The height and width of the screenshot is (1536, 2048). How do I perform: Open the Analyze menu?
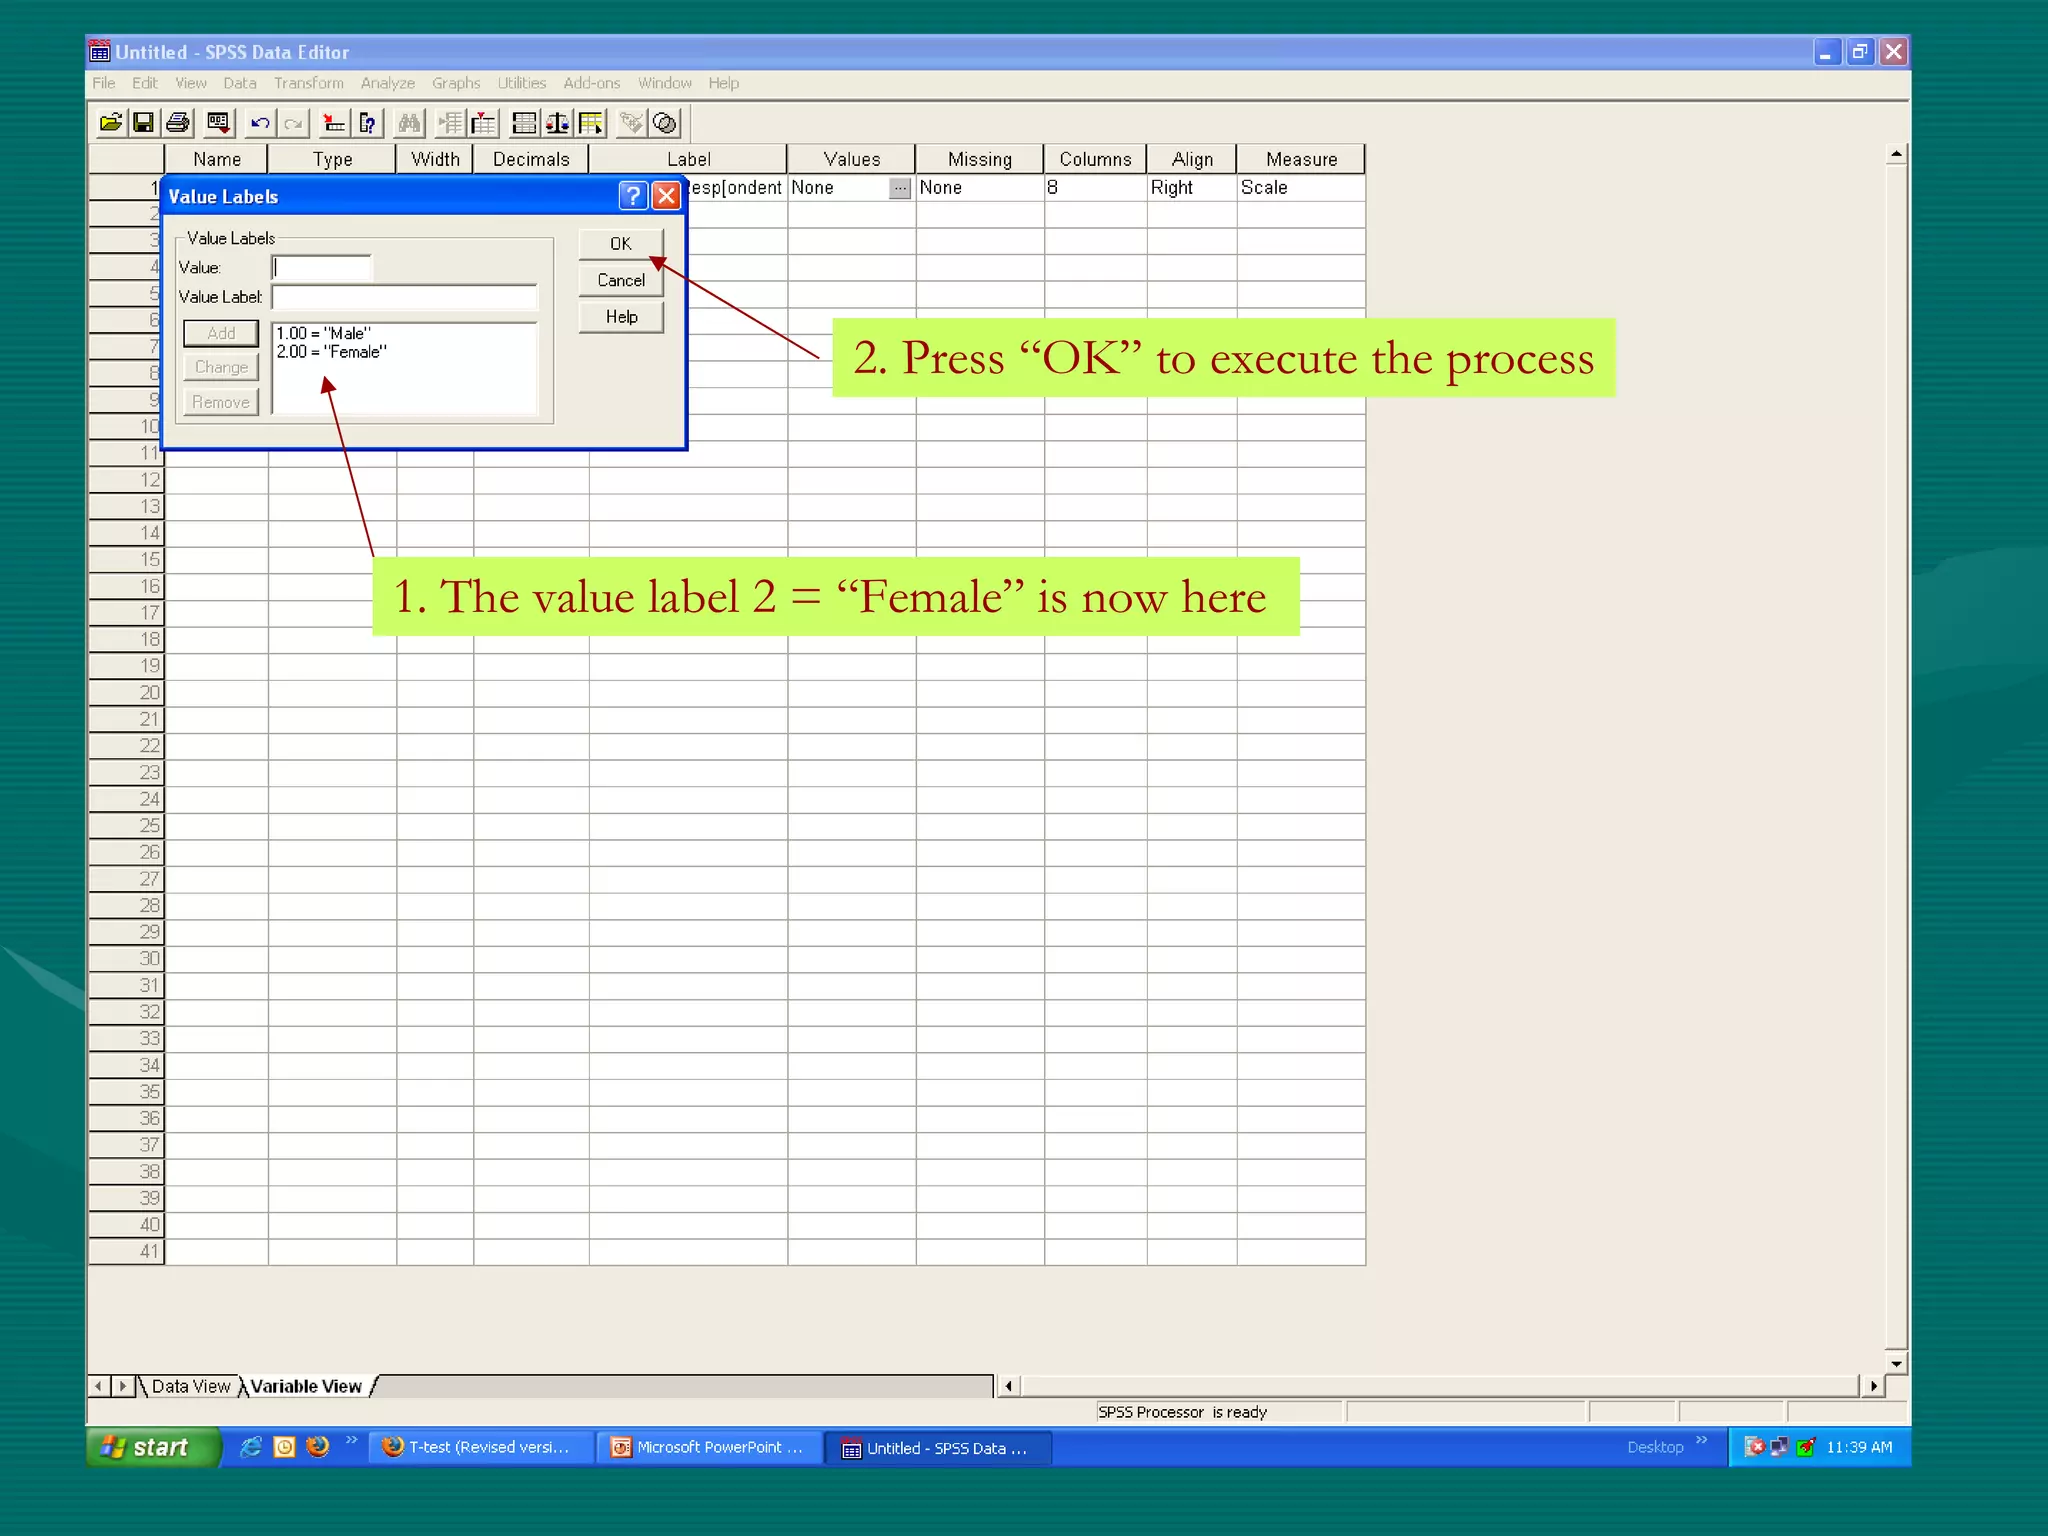387,83
